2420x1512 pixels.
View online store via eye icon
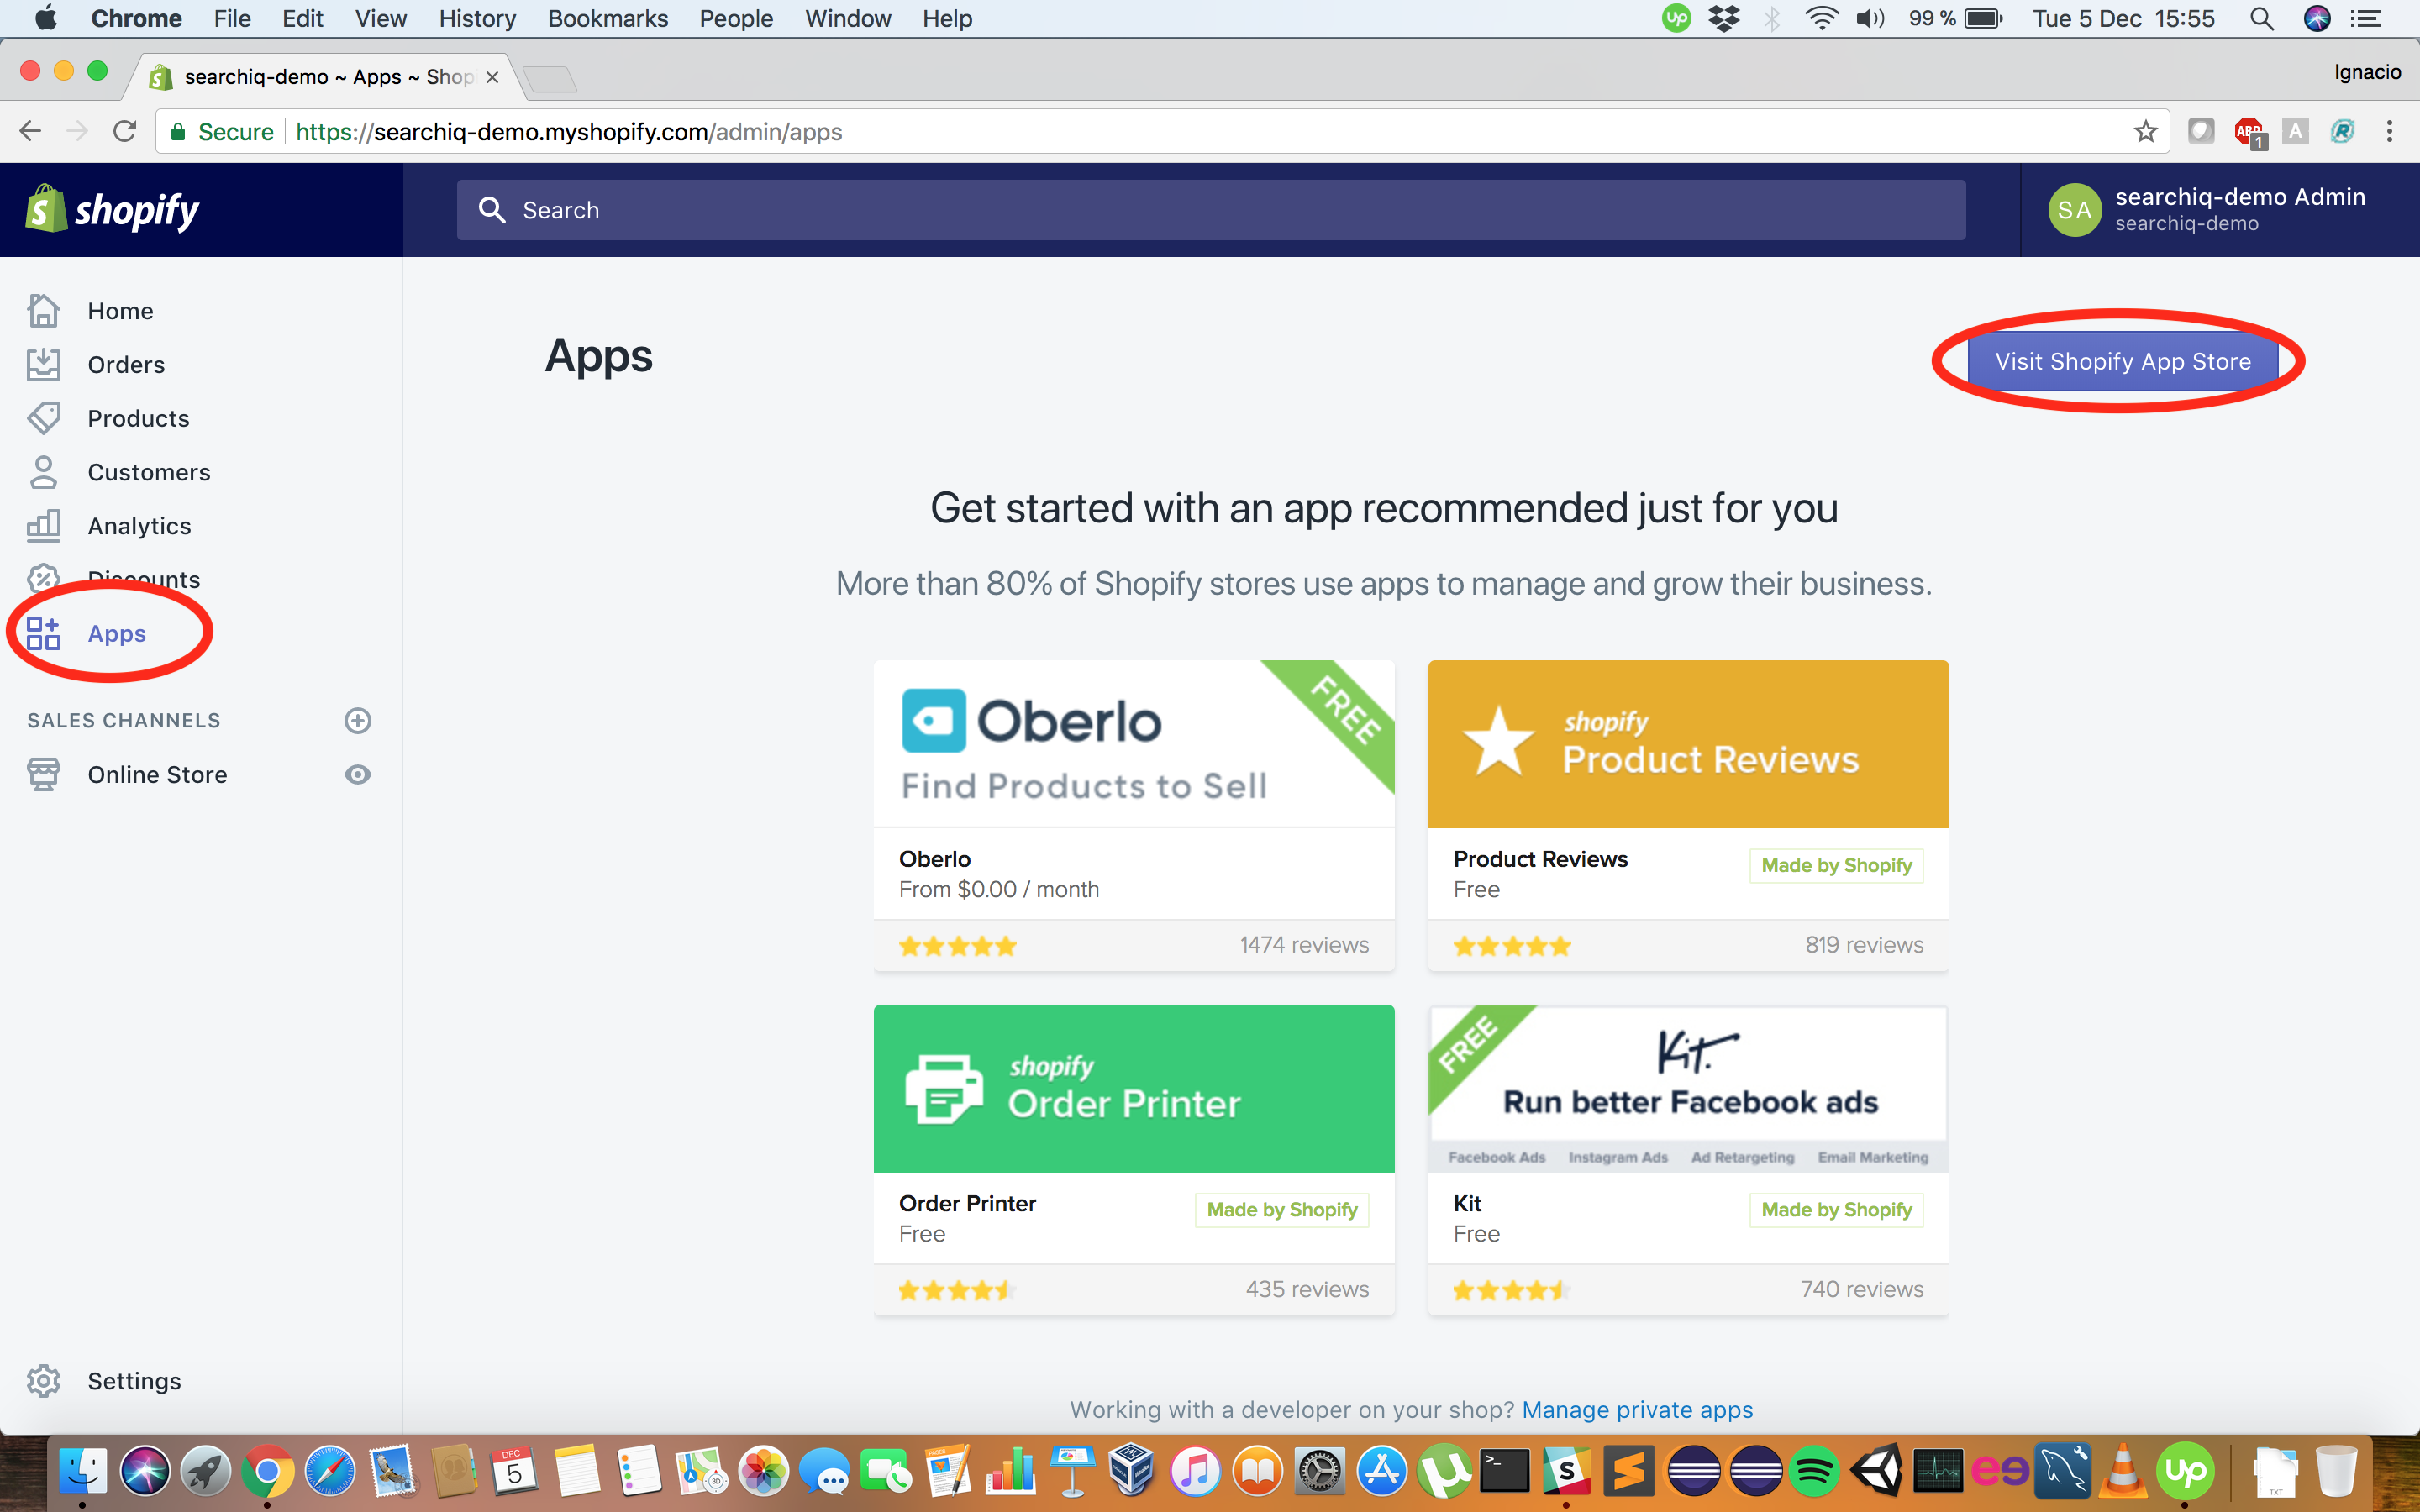tap(357, 774)
